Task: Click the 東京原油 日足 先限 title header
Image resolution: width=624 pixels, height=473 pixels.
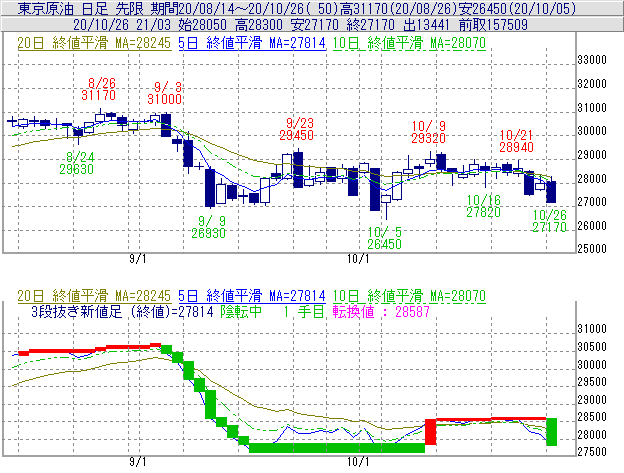Action: pos(83,8)
